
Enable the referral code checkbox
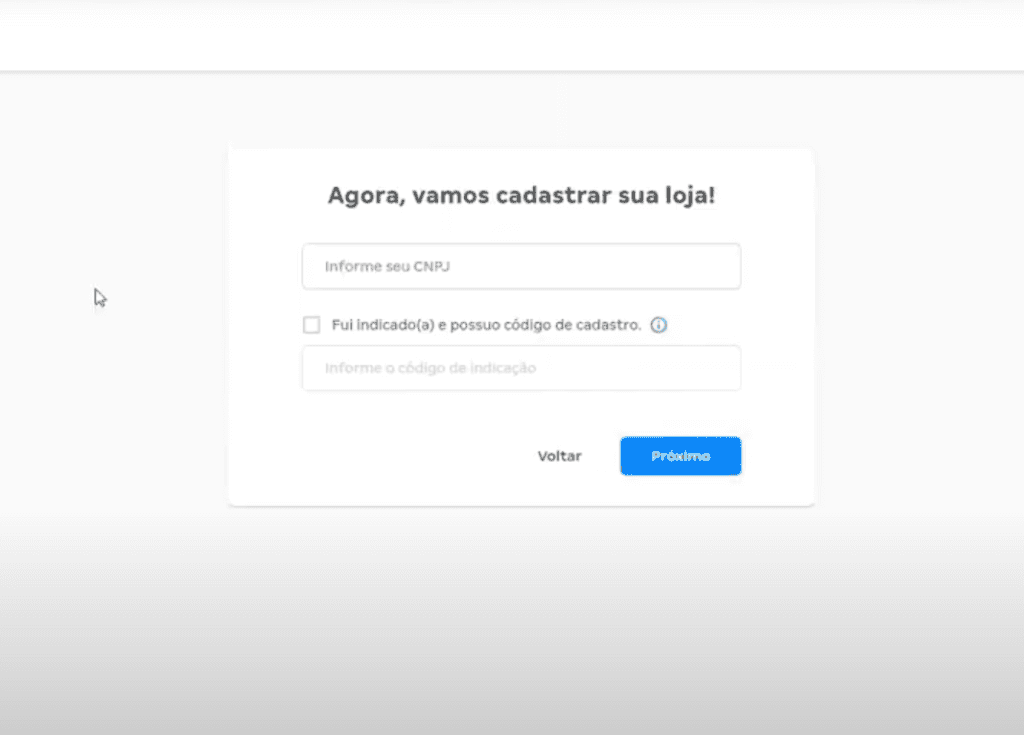click(x=312, y=325)
